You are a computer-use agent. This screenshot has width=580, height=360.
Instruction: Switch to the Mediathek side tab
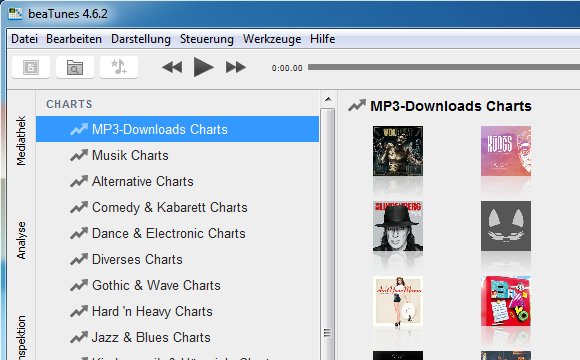pyautogui.click(x=21, y=141)
